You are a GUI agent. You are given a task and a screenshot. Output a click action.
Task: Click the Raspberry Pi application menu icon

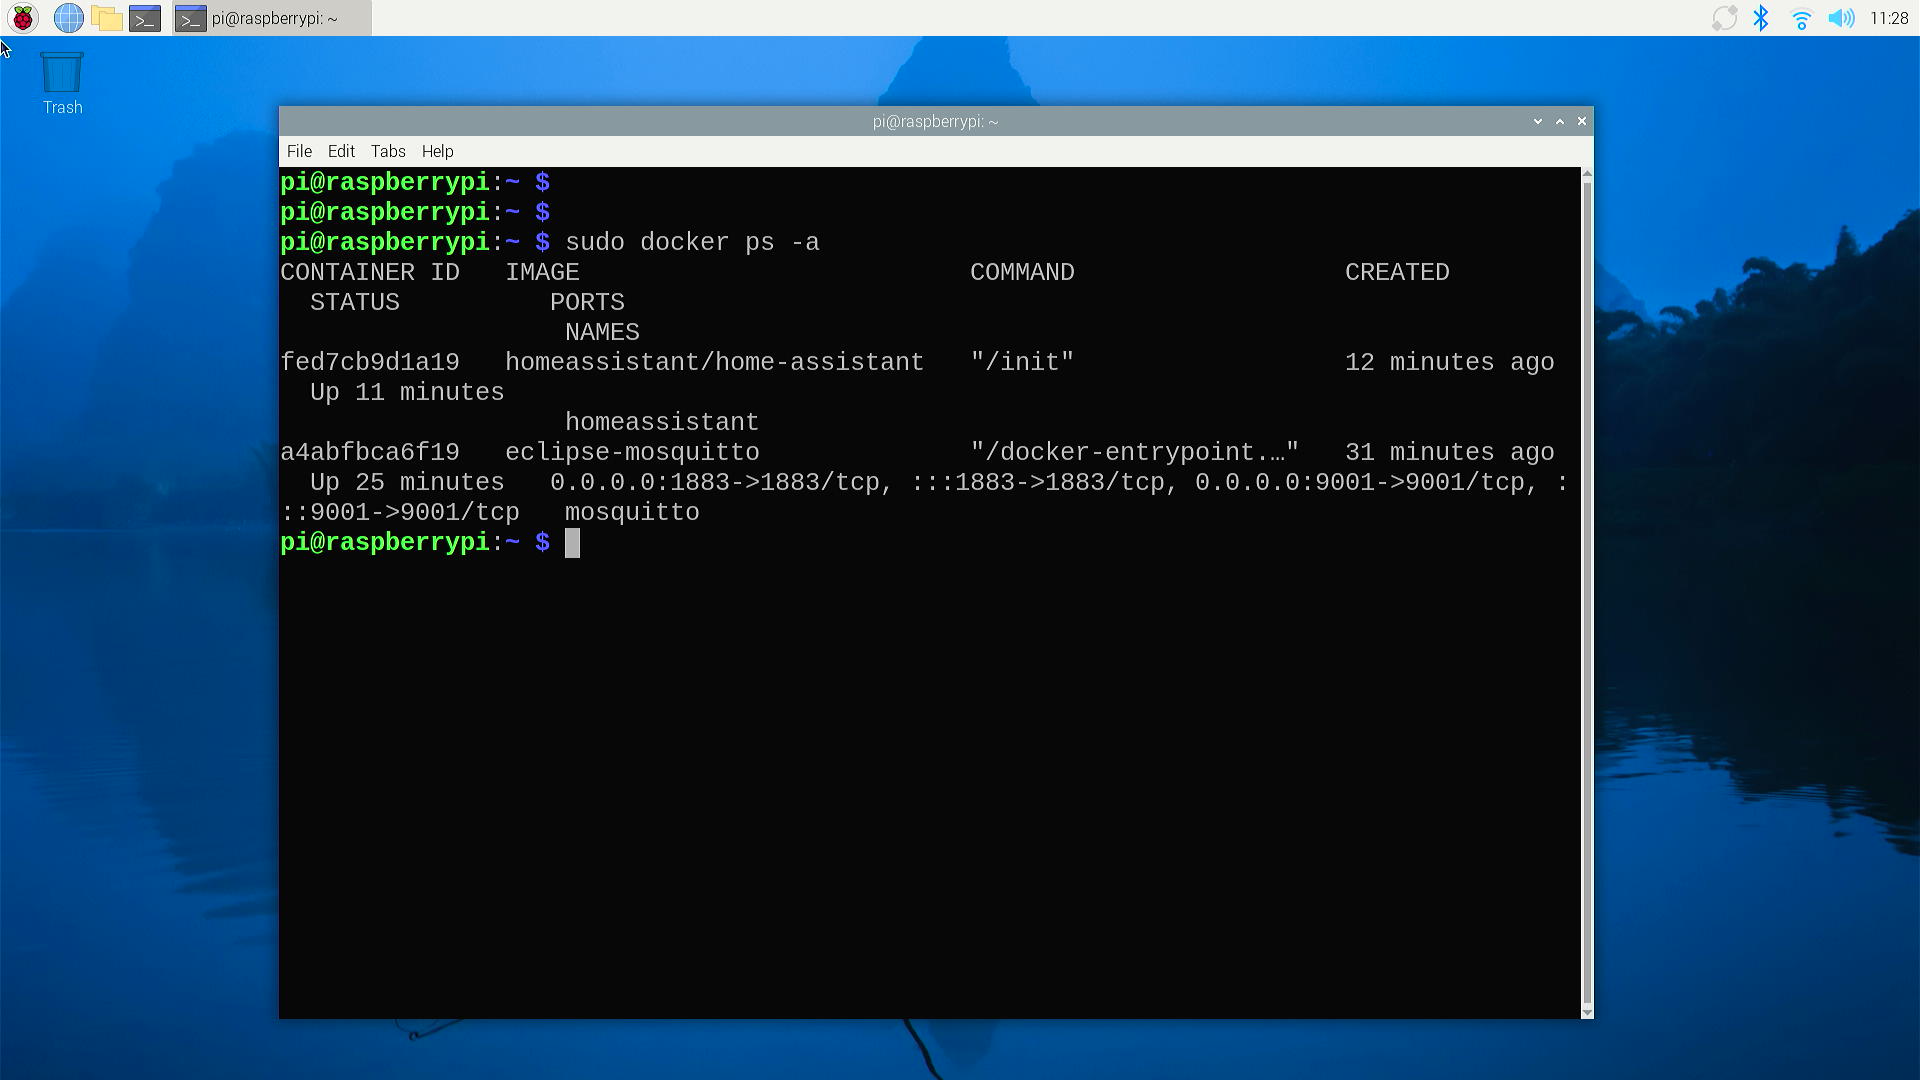click(26, 18)
